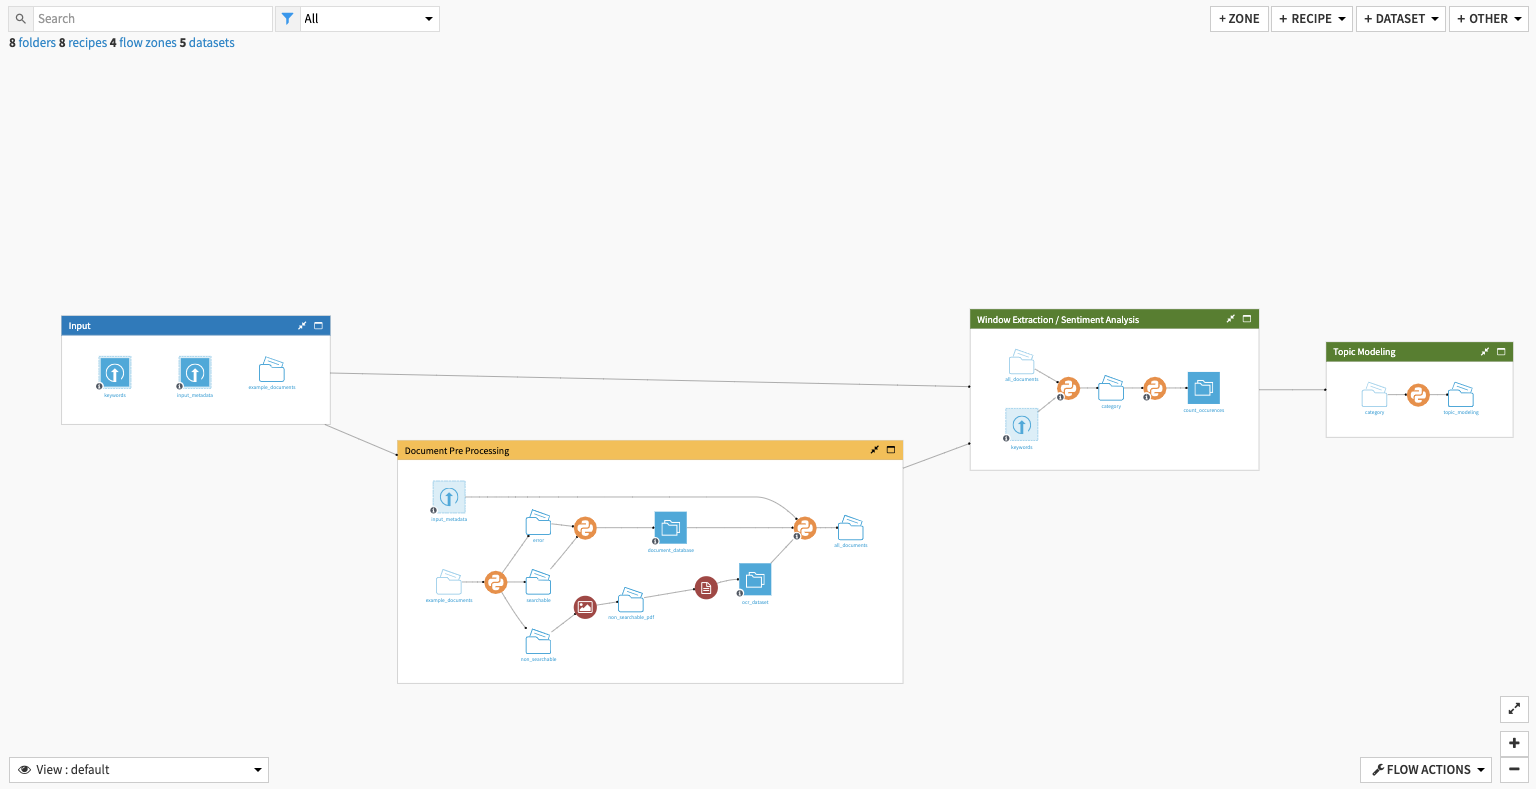Collapse the Document Pre Processing zone
Screen dimensions: 1536x789
tap(874, 450)
